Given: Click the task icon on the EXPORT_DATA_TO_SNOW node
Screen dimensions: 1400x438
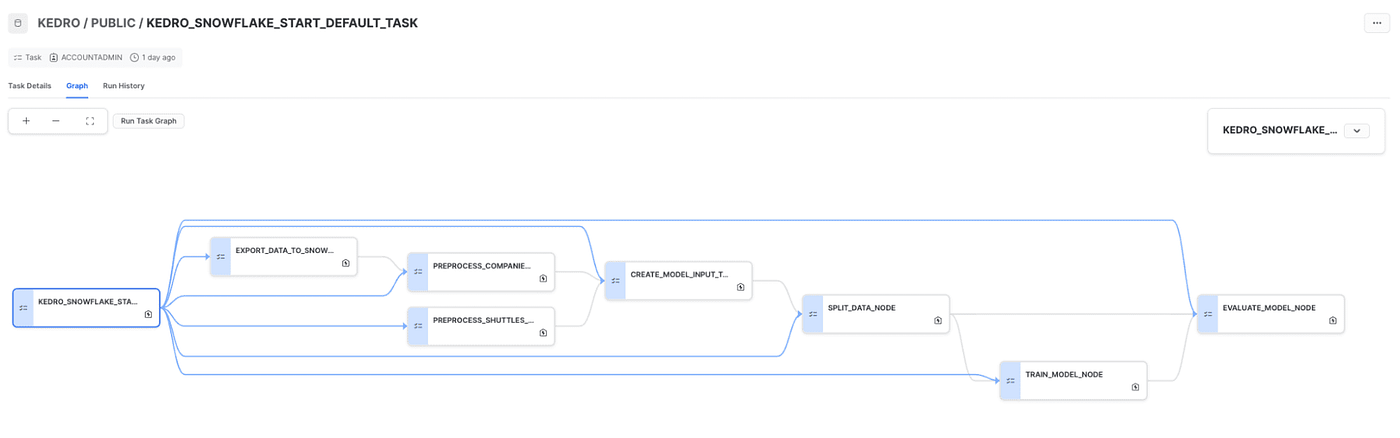Looking at the screenshot, I should [x=221, y=257].
